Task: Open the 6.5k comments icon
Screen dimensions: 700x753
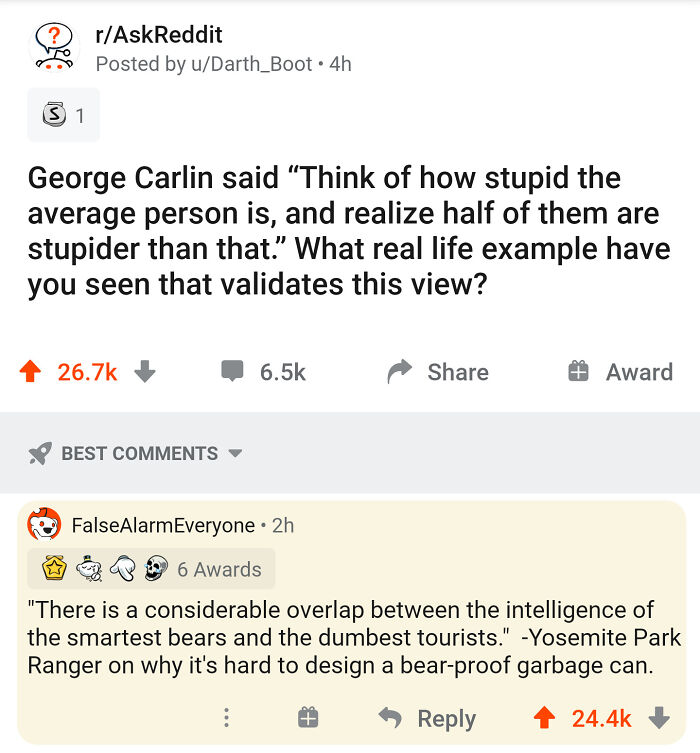Action: (232, 371)
